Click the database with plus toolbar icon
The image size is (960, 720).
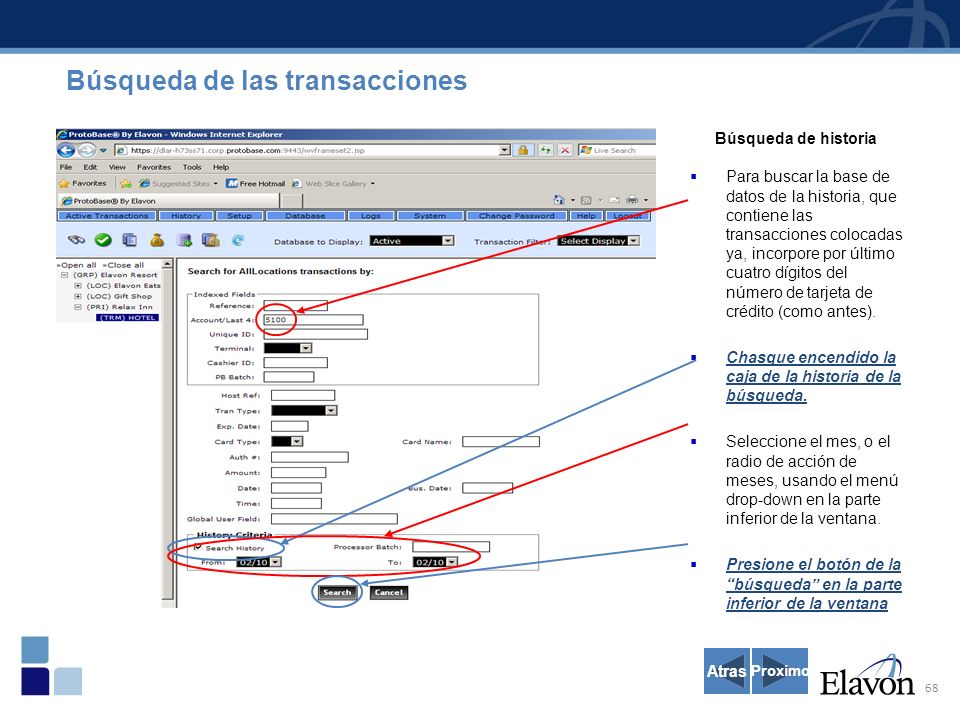pyautogui.click(x=184, y=240)
